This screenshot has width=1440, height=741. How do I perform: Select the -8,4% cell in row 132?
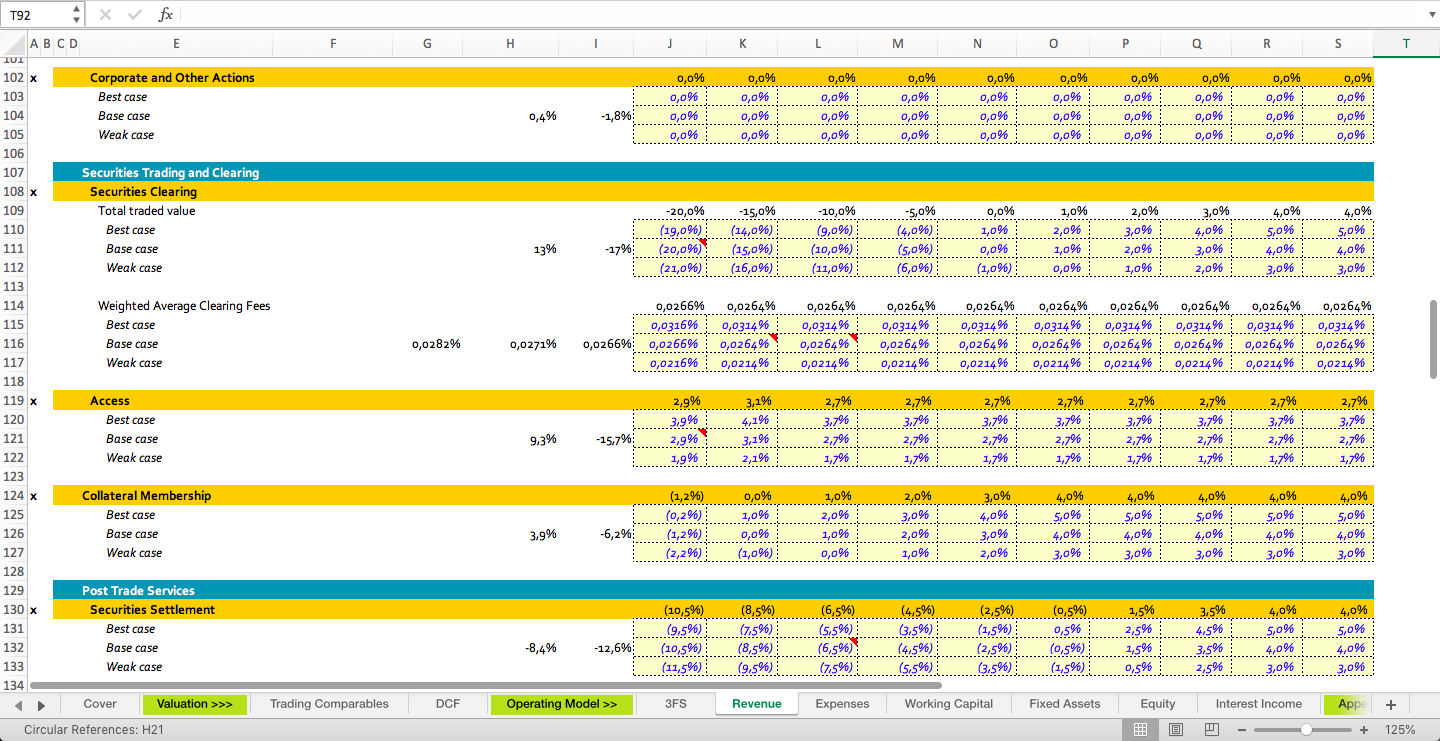511,648
